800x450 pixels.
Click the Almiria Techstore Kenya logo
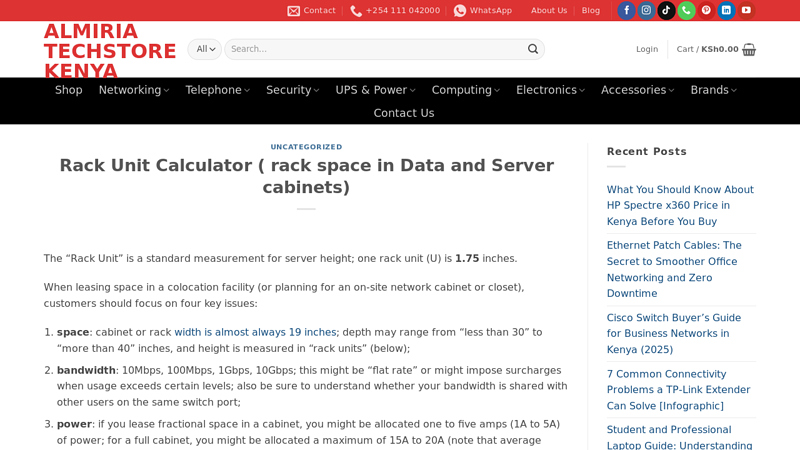pyautogui.click(x=110, y=51)
